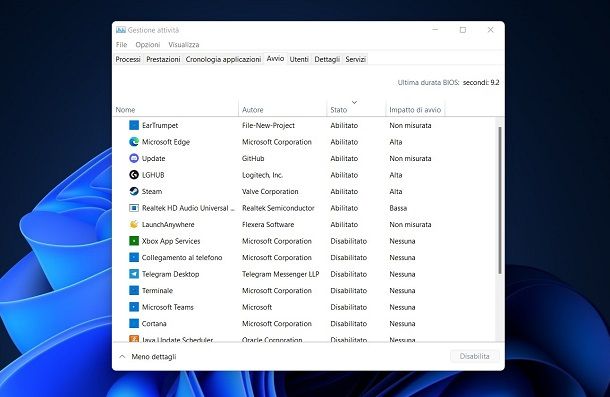Switch to the Dettagli tab
Image resolution: width=610 pixels, height=397 pixels.
pos(327,59)
